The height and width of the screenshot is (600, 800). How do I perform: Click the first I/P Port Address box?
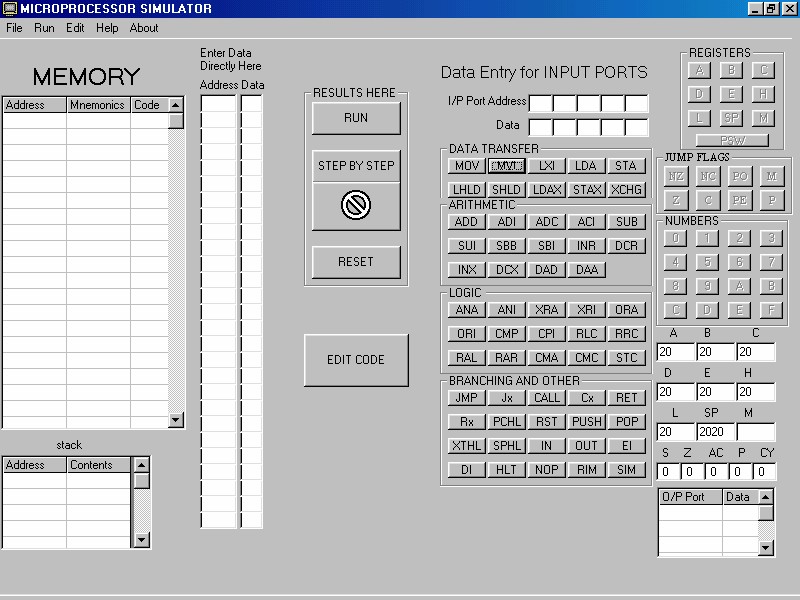(x=540, y=103)
